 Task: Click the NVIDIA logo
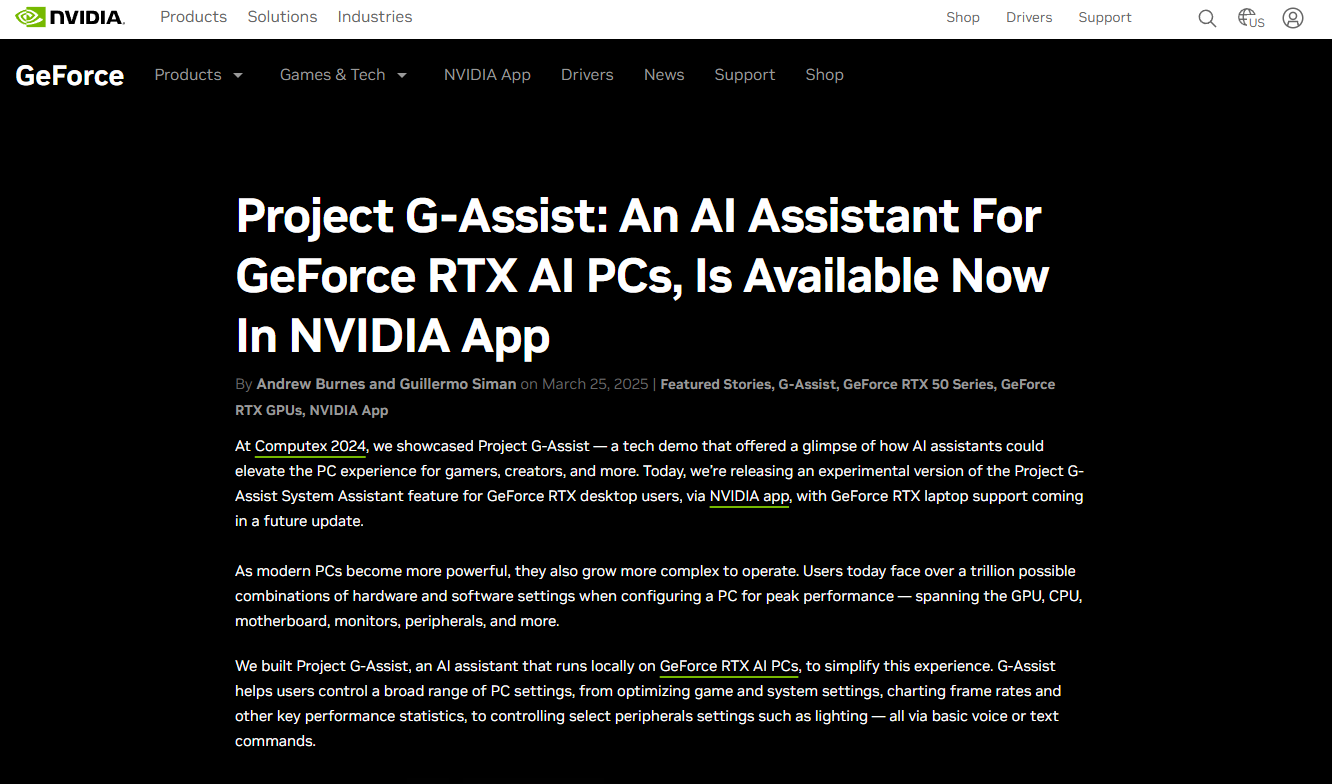point(70,17)
